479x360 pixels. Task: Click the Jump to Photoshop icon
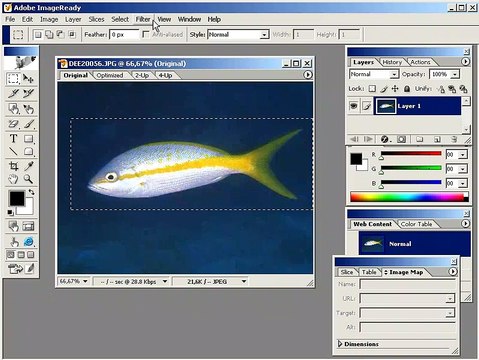15,268
